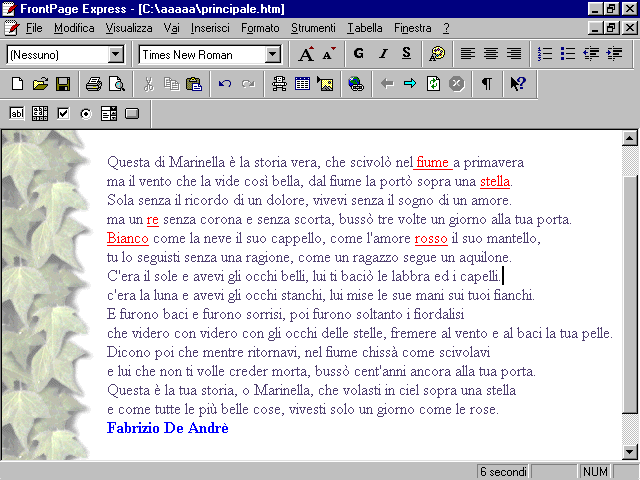Click the Cut scissors icon

(x=149, y=84)
